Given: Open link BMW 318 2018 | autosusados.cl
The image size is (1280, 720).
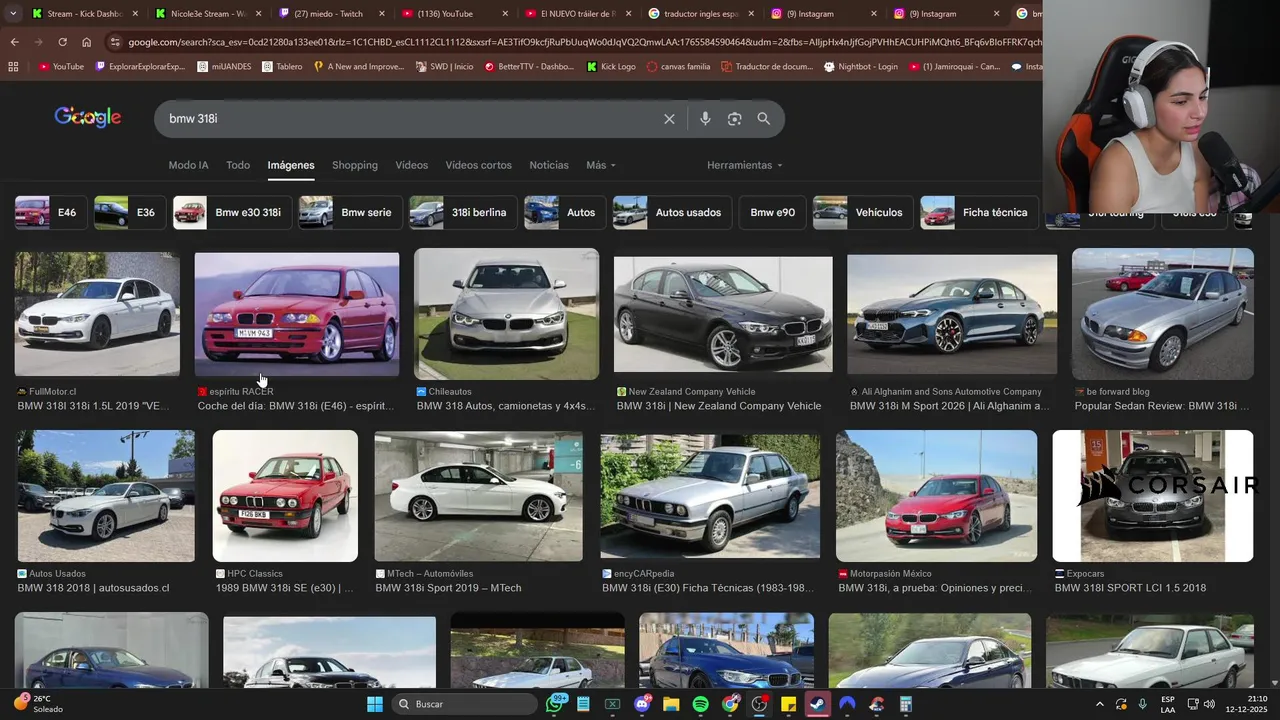Looking at the screenshot, I should [x=93, y=588].
